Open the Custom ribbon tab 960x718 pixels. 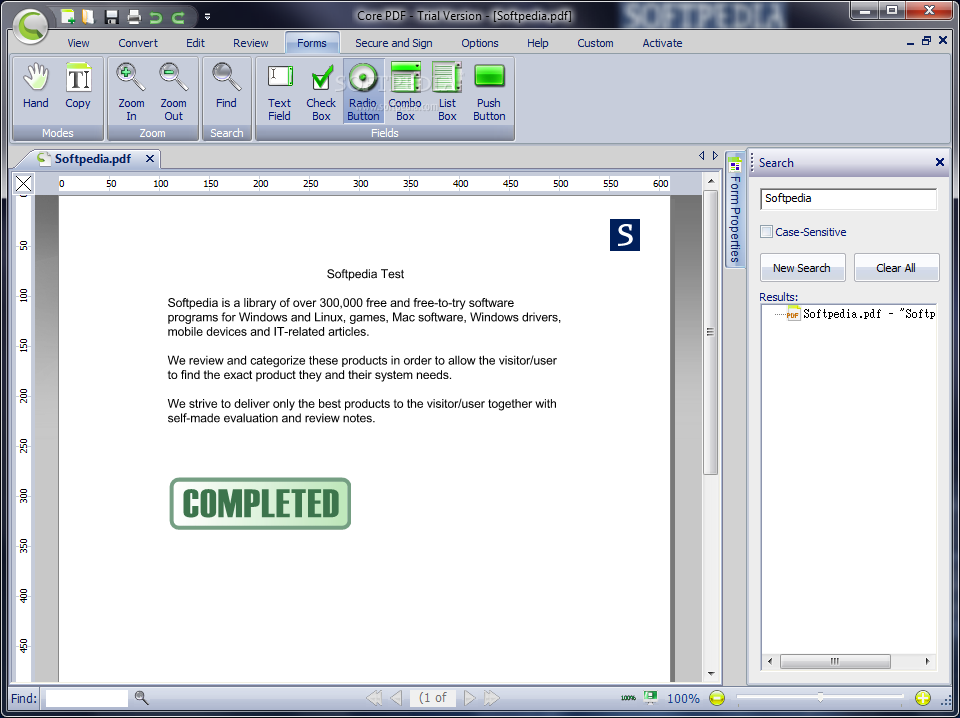(x=595, y=43)
